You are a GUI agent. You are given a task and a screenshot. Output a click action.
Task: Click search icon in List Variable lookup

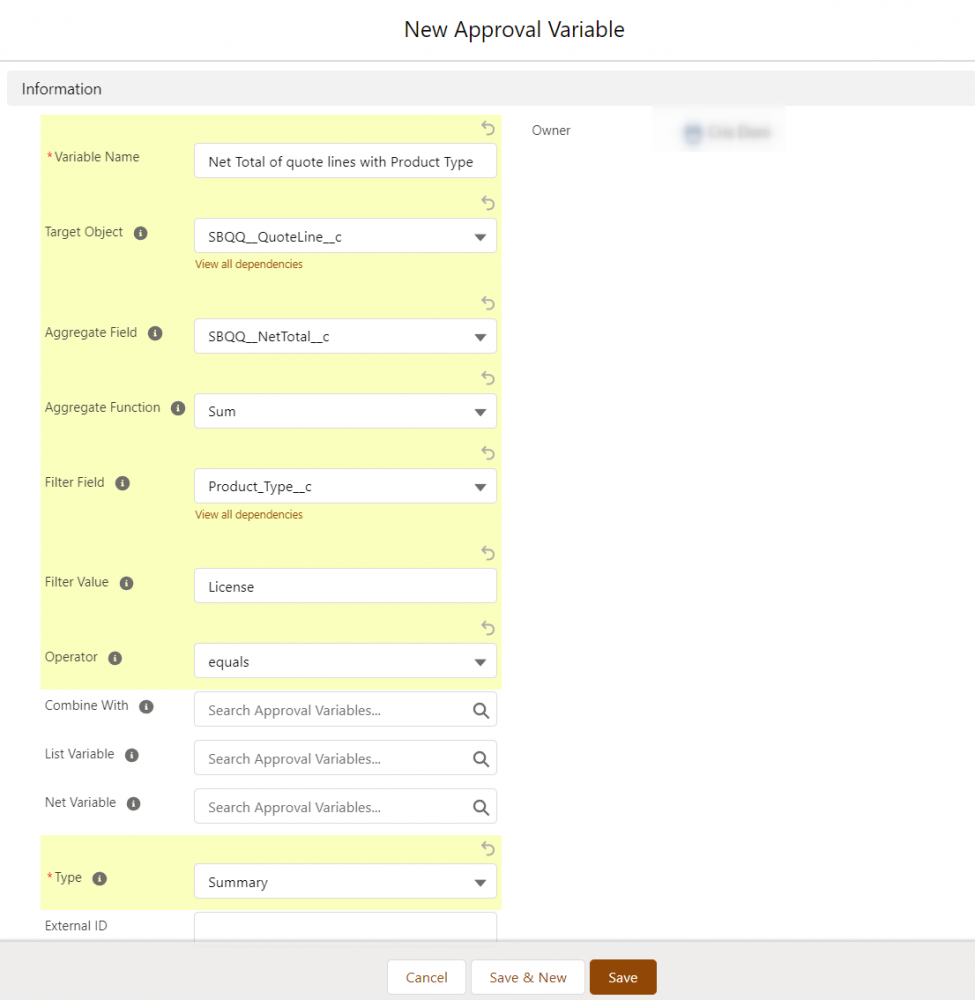[x=481, y=759]
